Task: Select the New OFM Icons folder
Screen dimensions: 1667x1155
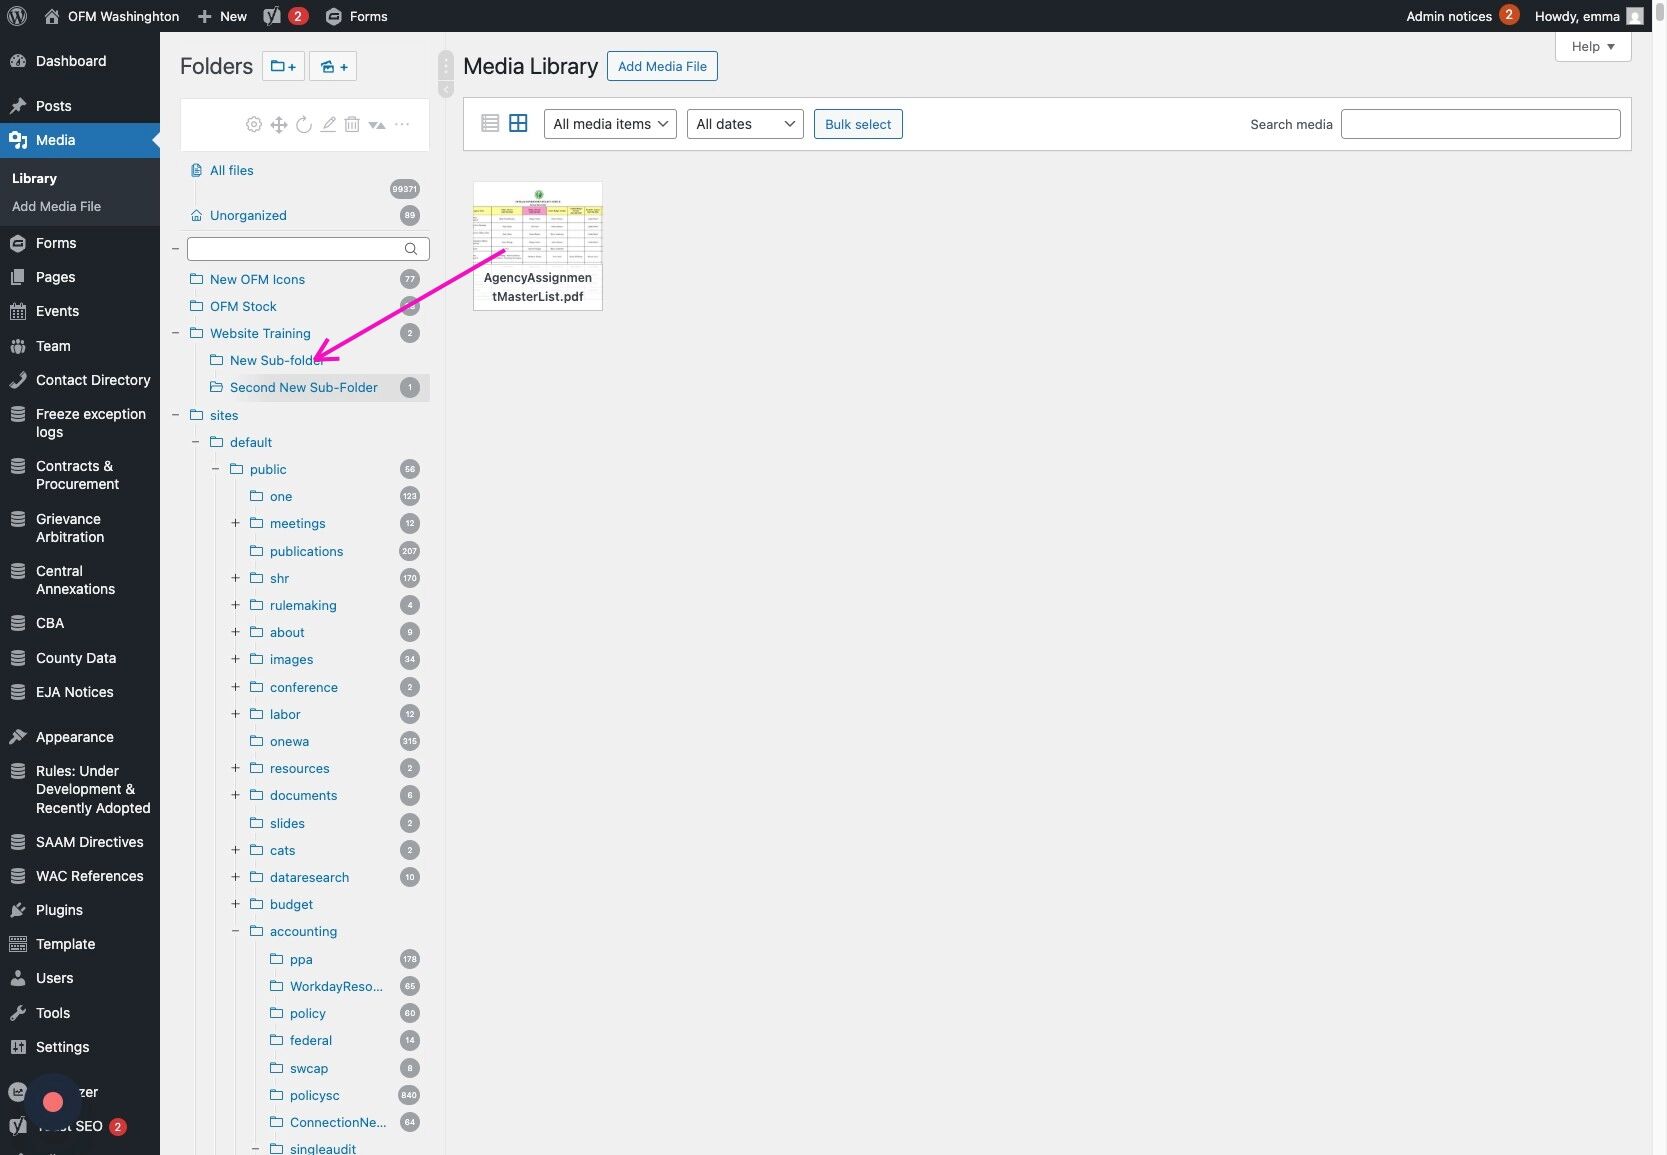Action: (x=257, y=280)
